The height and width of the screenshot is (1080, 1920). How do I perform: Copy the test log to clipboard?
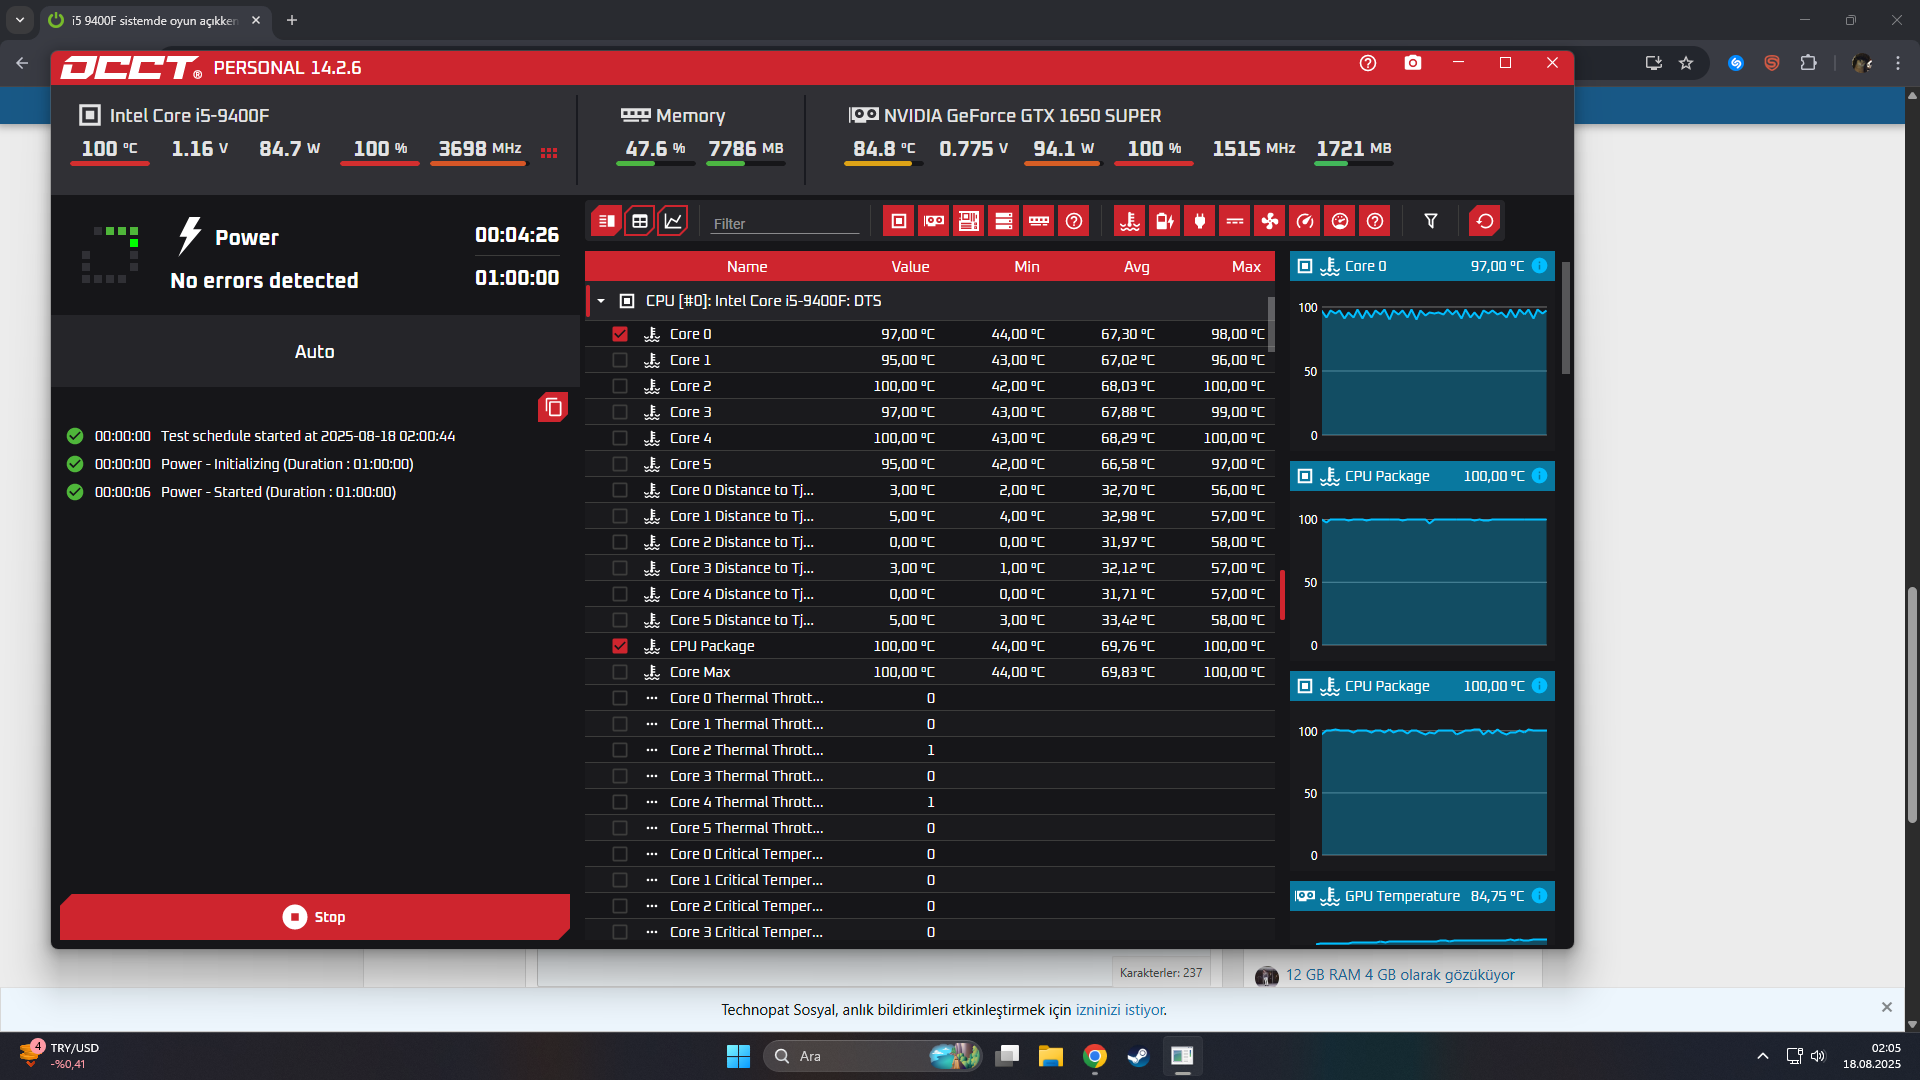tap(553, 407)
